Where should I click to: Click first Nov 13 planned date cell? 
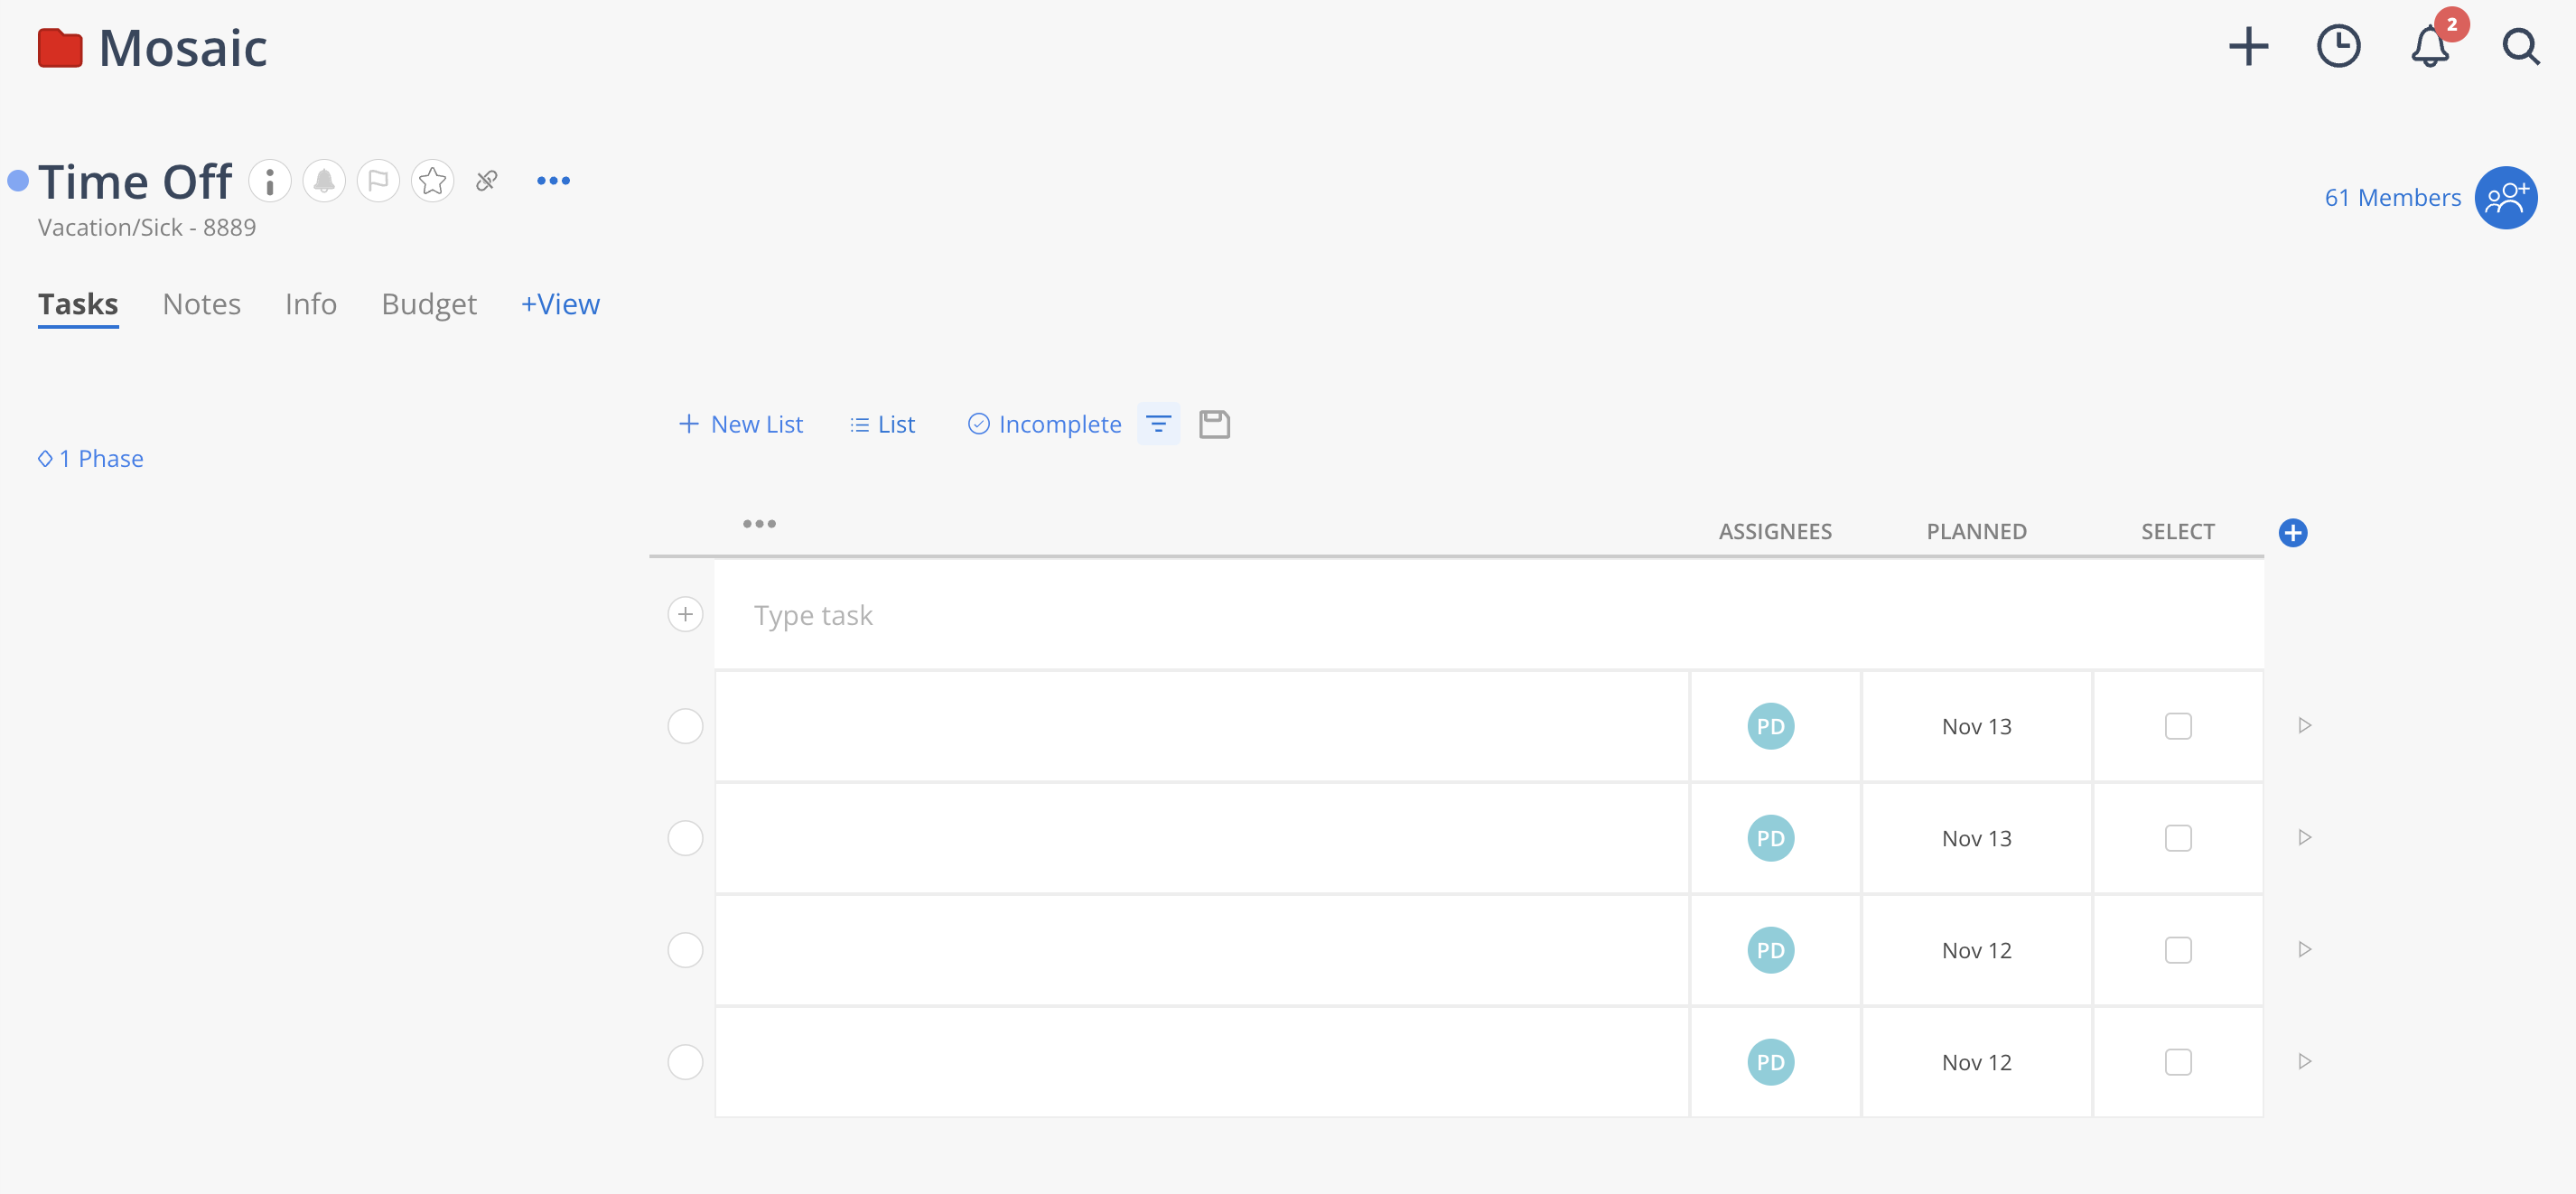[x=1976, y=726]
